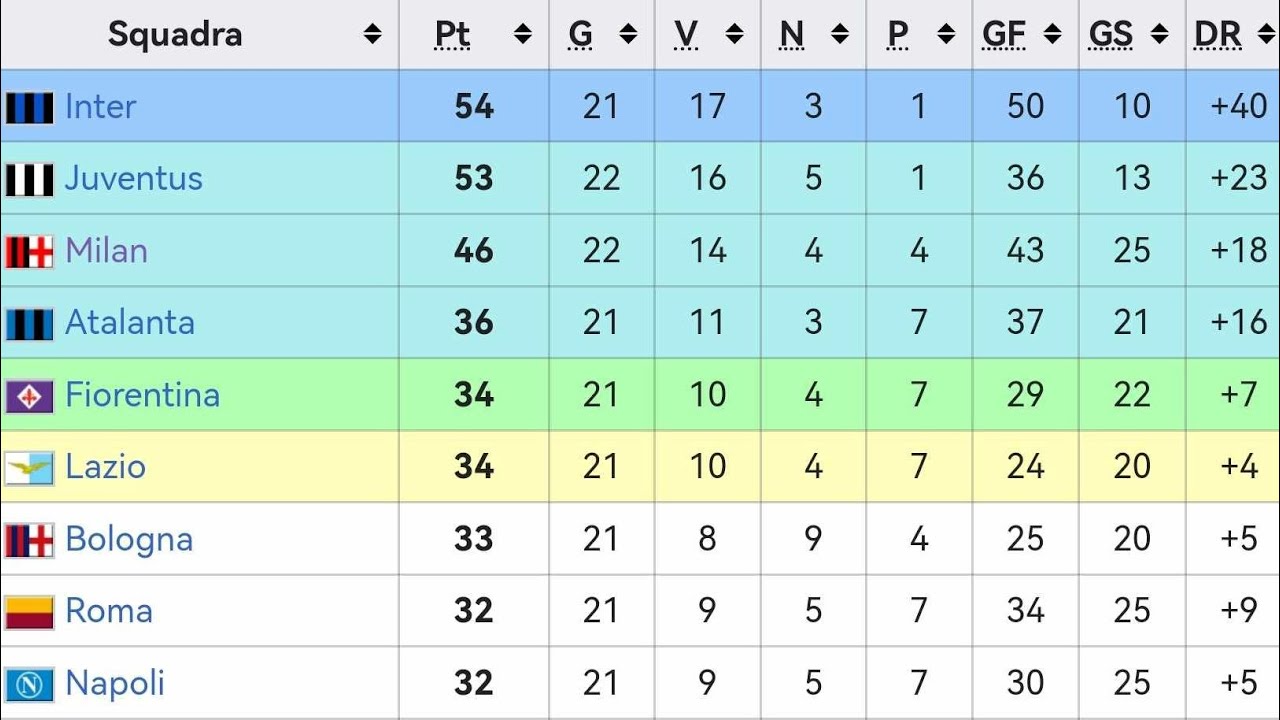This screenshot has width=1280, height=720.
Task: Click the Atalanta kit icon
Action: coord(29,323)
